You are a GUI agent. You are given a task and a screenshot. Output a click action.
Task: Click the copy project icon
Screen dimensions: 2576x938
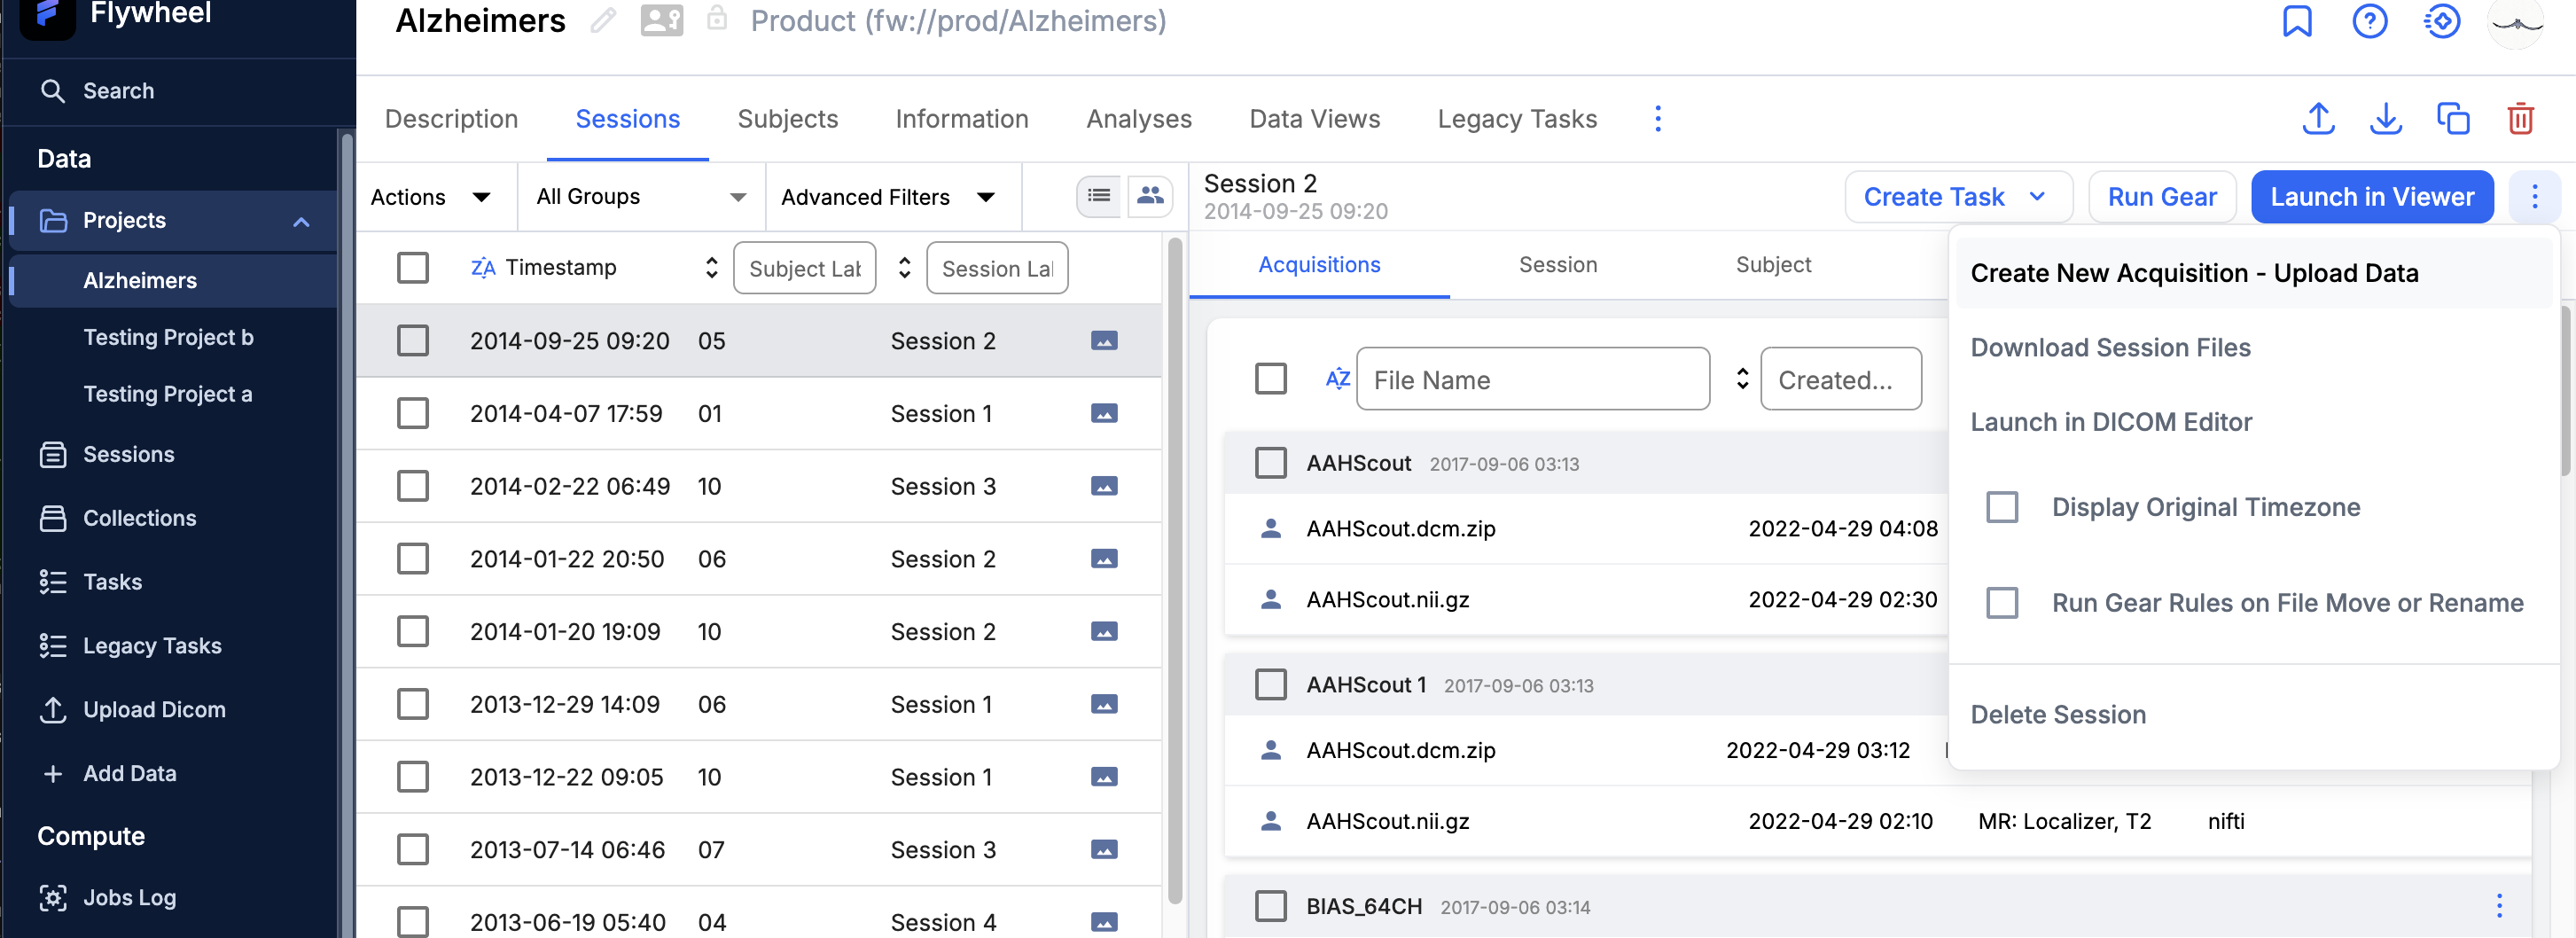click(2453, 119)
